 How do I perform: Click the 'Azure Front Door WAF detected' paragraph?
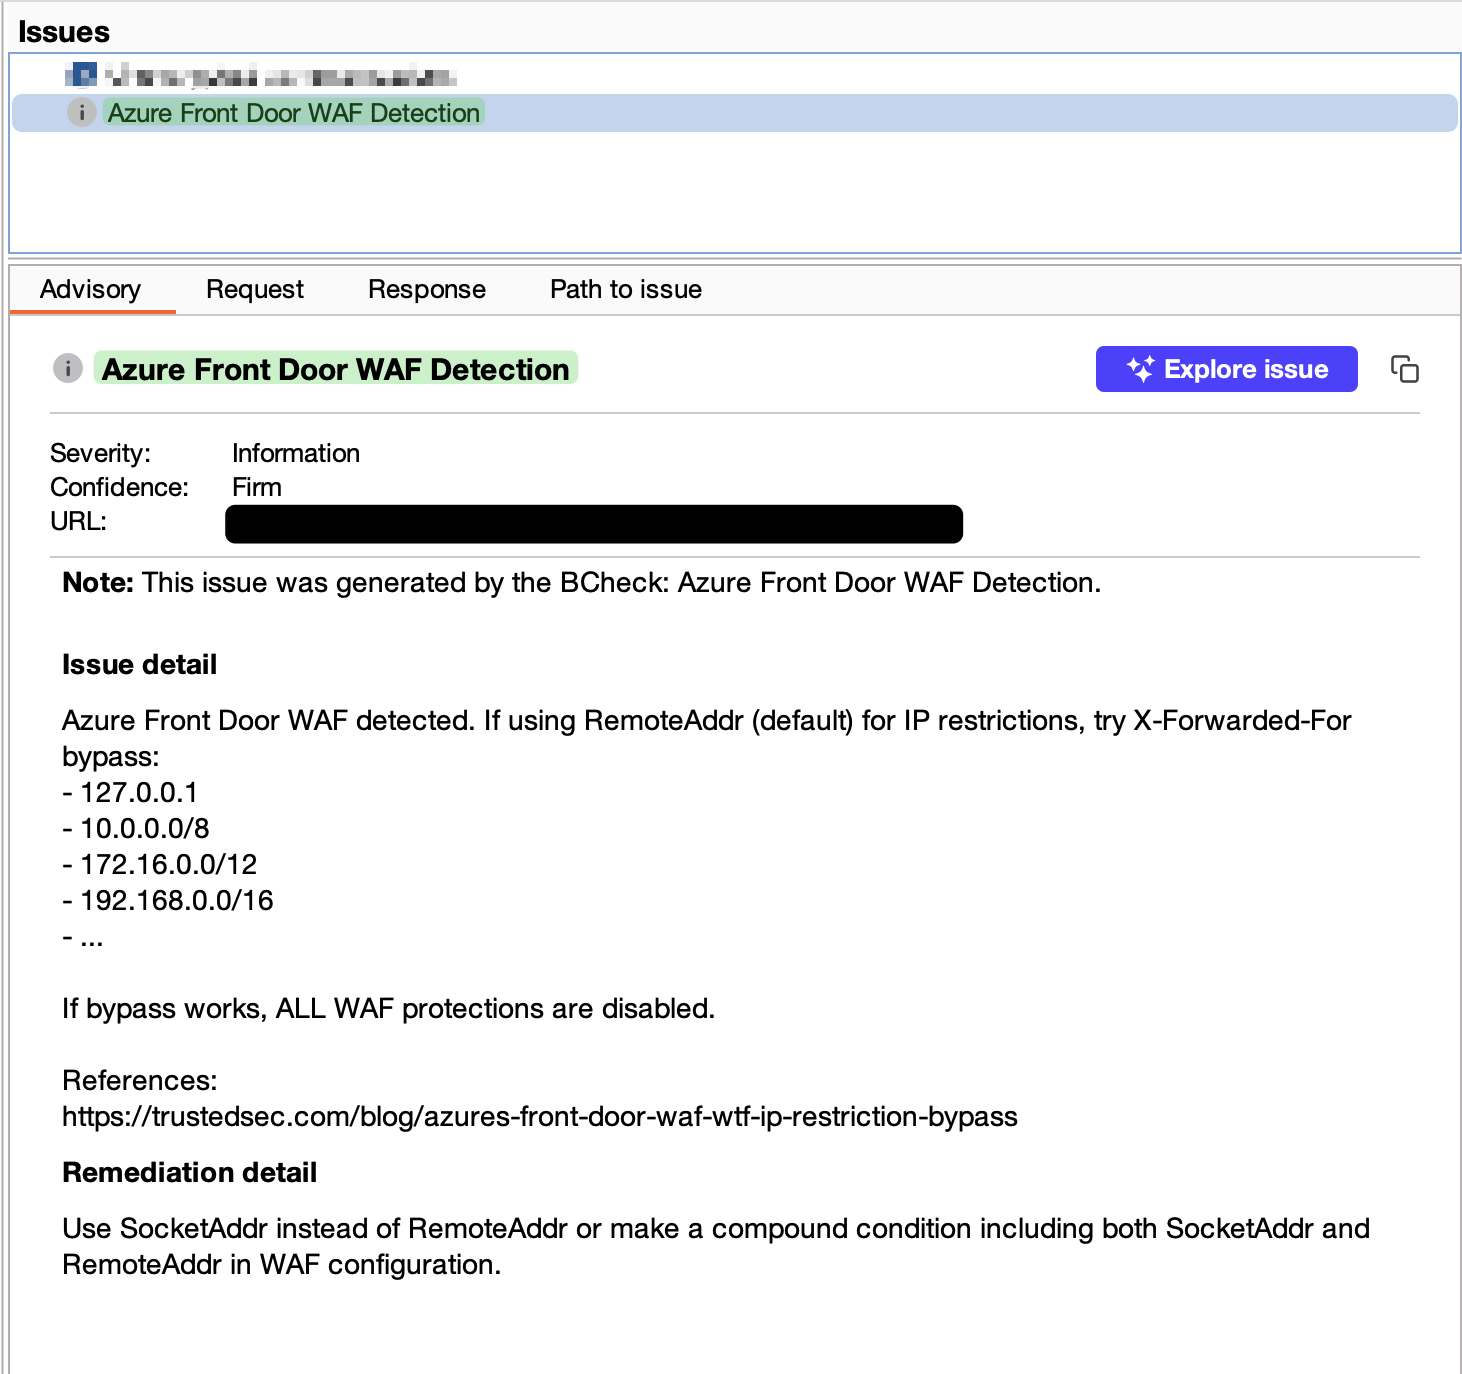point(707,739)
